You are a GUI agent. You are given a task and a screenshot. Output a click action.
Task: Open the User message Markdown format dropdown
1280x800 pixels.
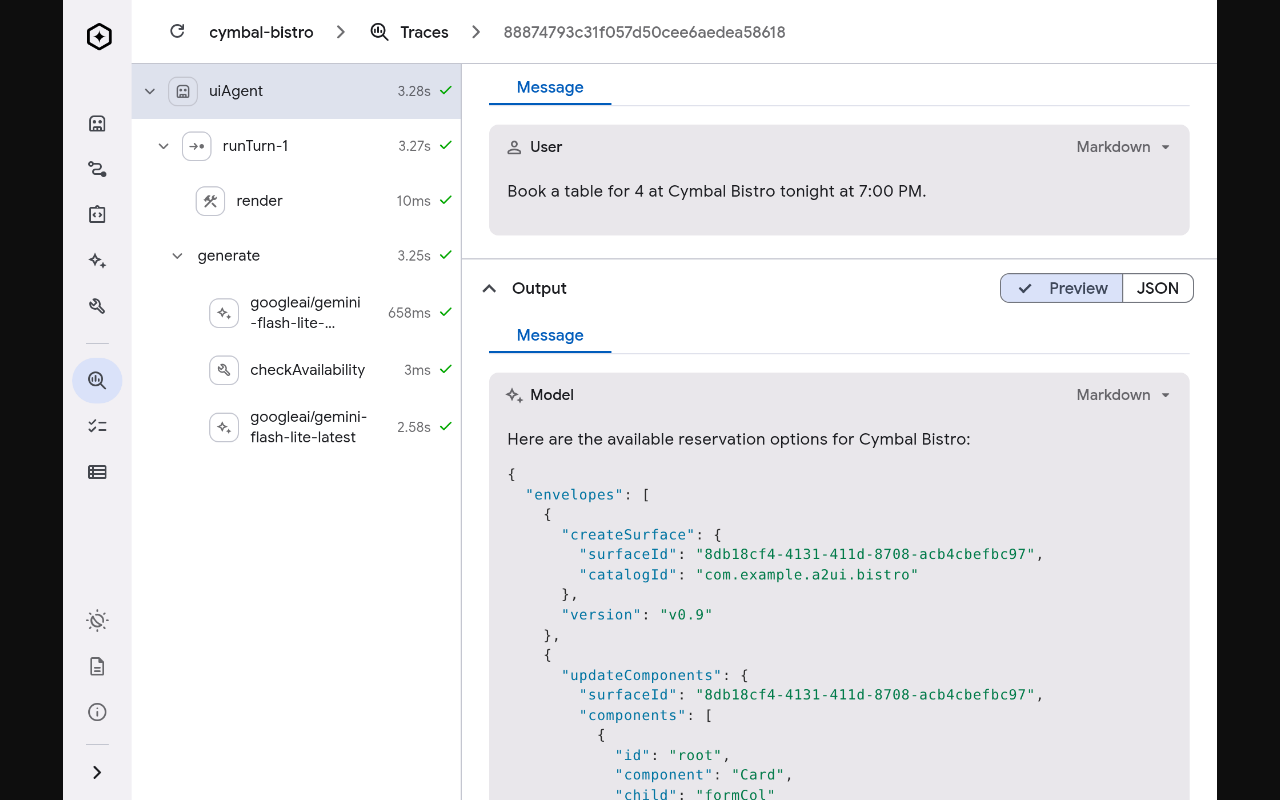coord(1123,147)
